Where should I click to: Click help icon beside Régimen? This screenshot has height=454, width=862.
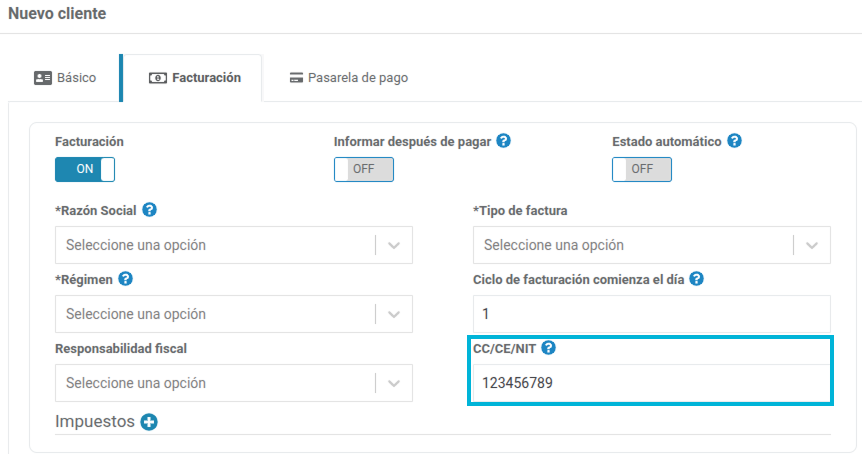[125, 279]
